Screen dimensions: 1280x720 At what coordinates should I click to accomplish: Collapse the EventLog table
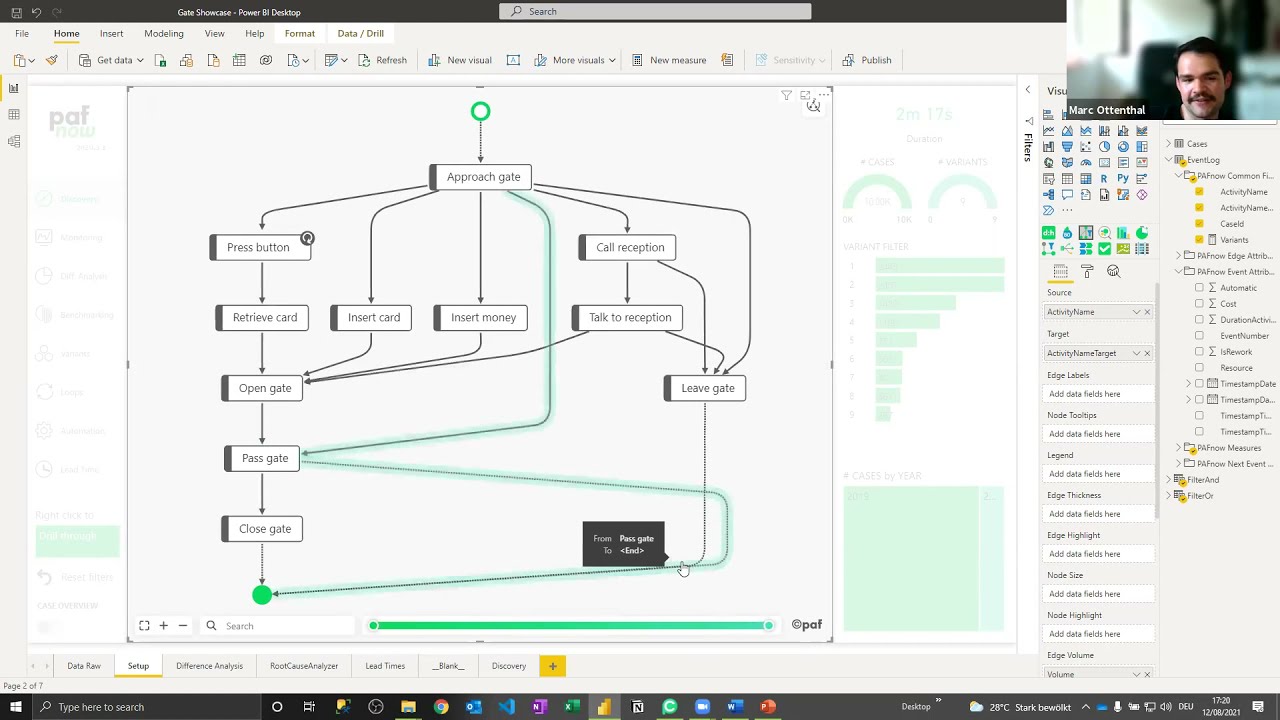tap(1168, 160)
